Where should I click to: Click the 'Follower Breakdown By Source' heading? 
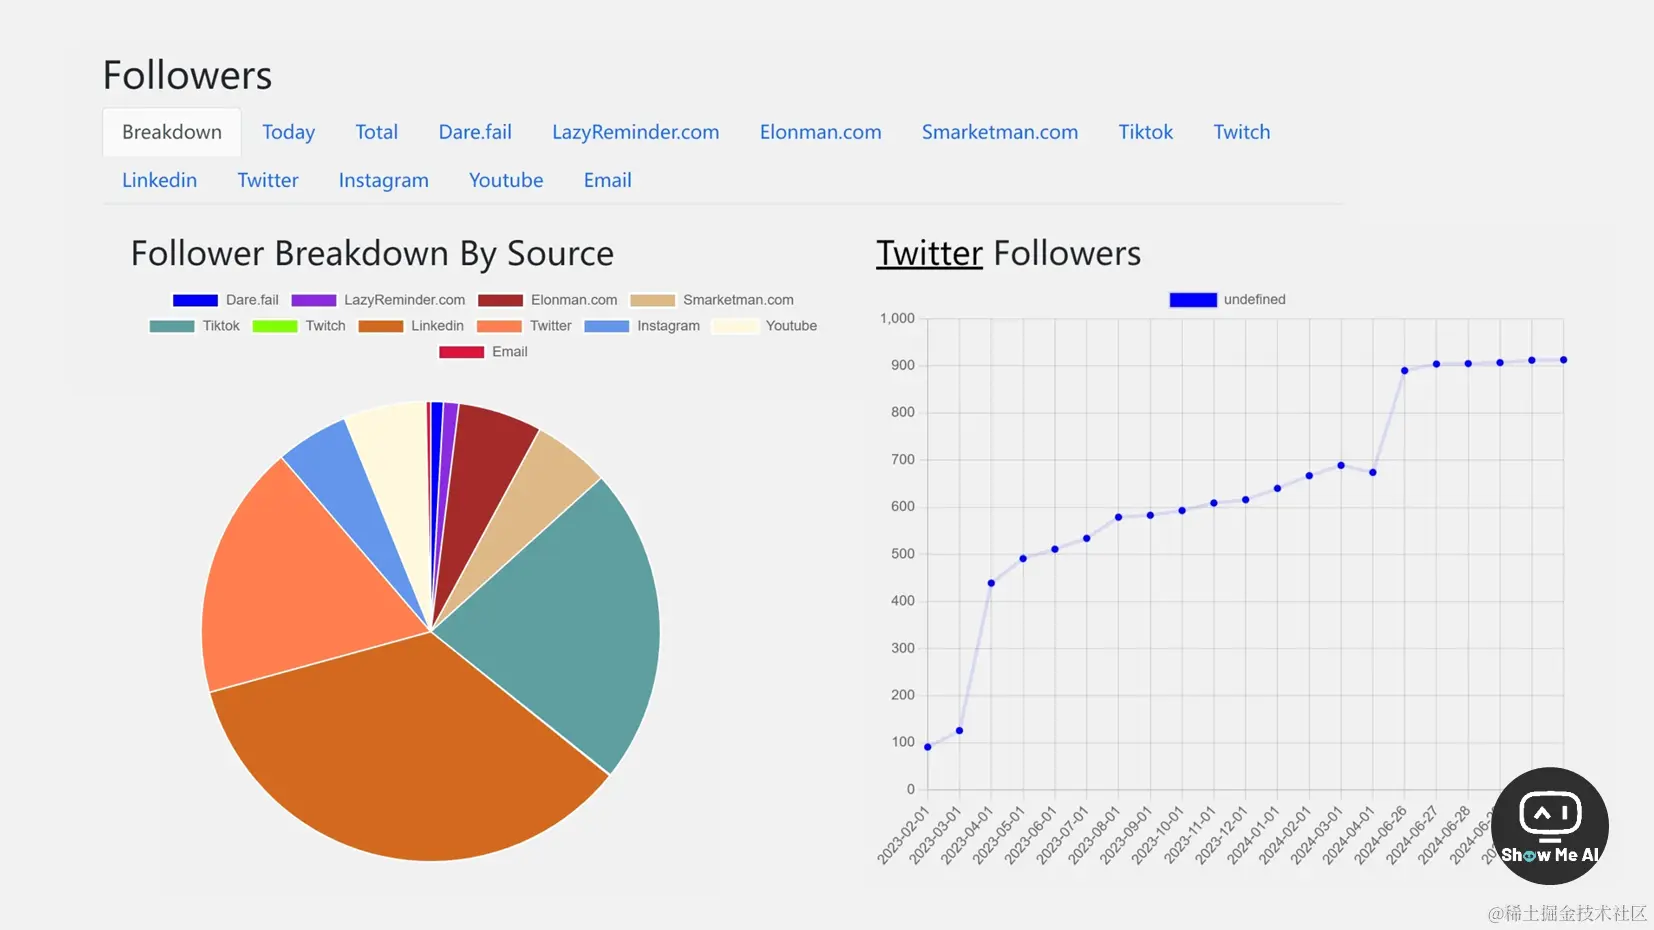click(372, 254)
